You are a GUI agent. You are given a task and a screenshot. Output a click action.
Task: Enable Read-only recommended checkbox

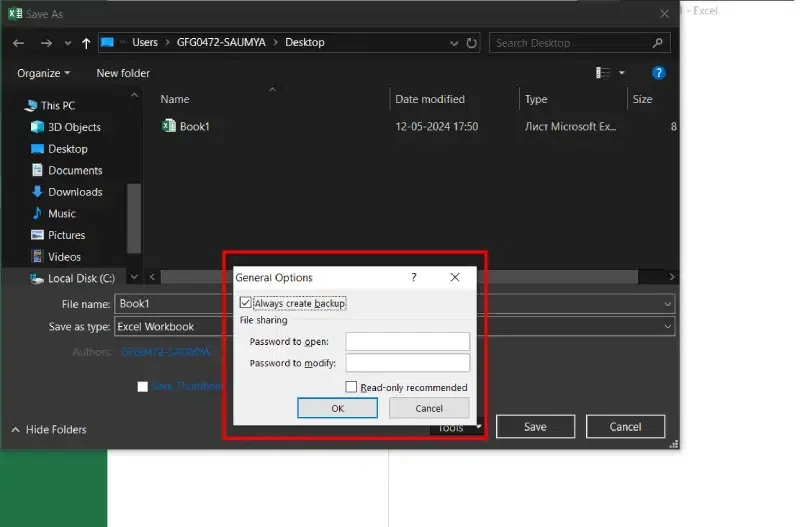351,387
